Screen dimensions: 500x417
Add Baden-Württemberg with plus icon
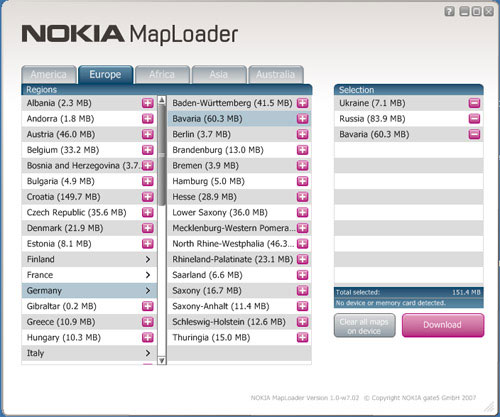[302, 103]
